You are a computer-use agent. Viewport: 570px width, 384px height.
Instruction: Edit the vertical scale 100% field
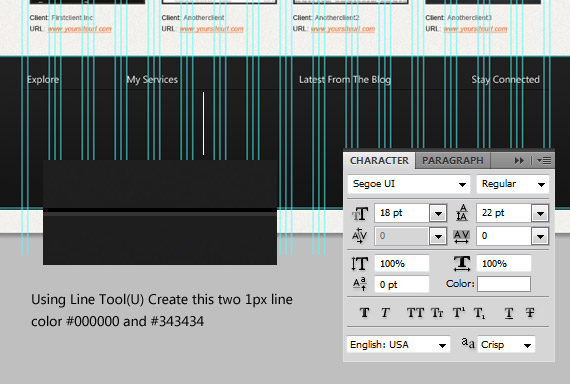402,263
